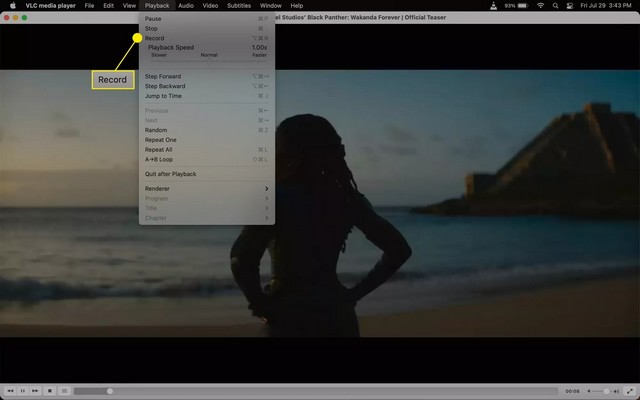Choose Jump to Time menu item
This screenshot has width=640, height=400.
pos(163,96)
